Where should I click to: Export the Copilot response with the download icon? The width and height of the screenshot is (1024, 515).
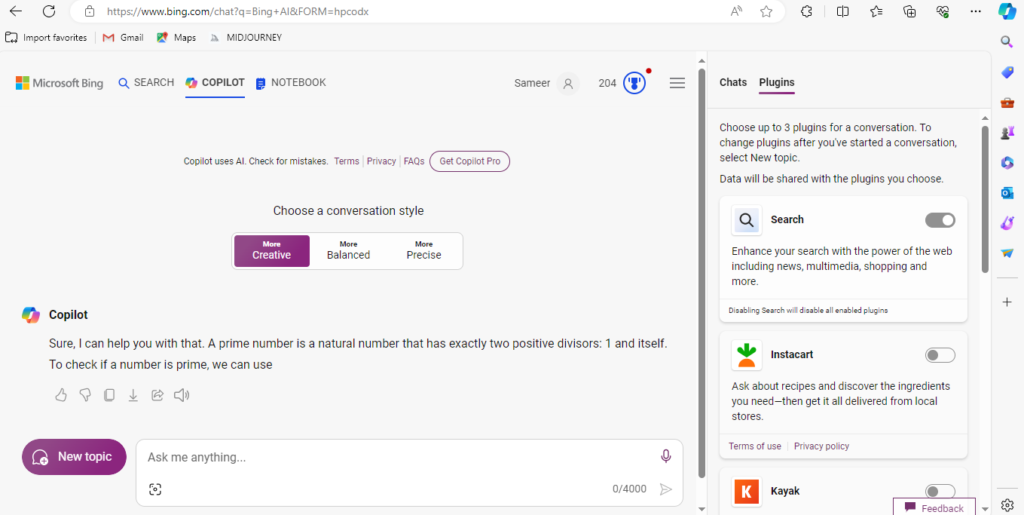pyautogui.click(x=133, y=395)
